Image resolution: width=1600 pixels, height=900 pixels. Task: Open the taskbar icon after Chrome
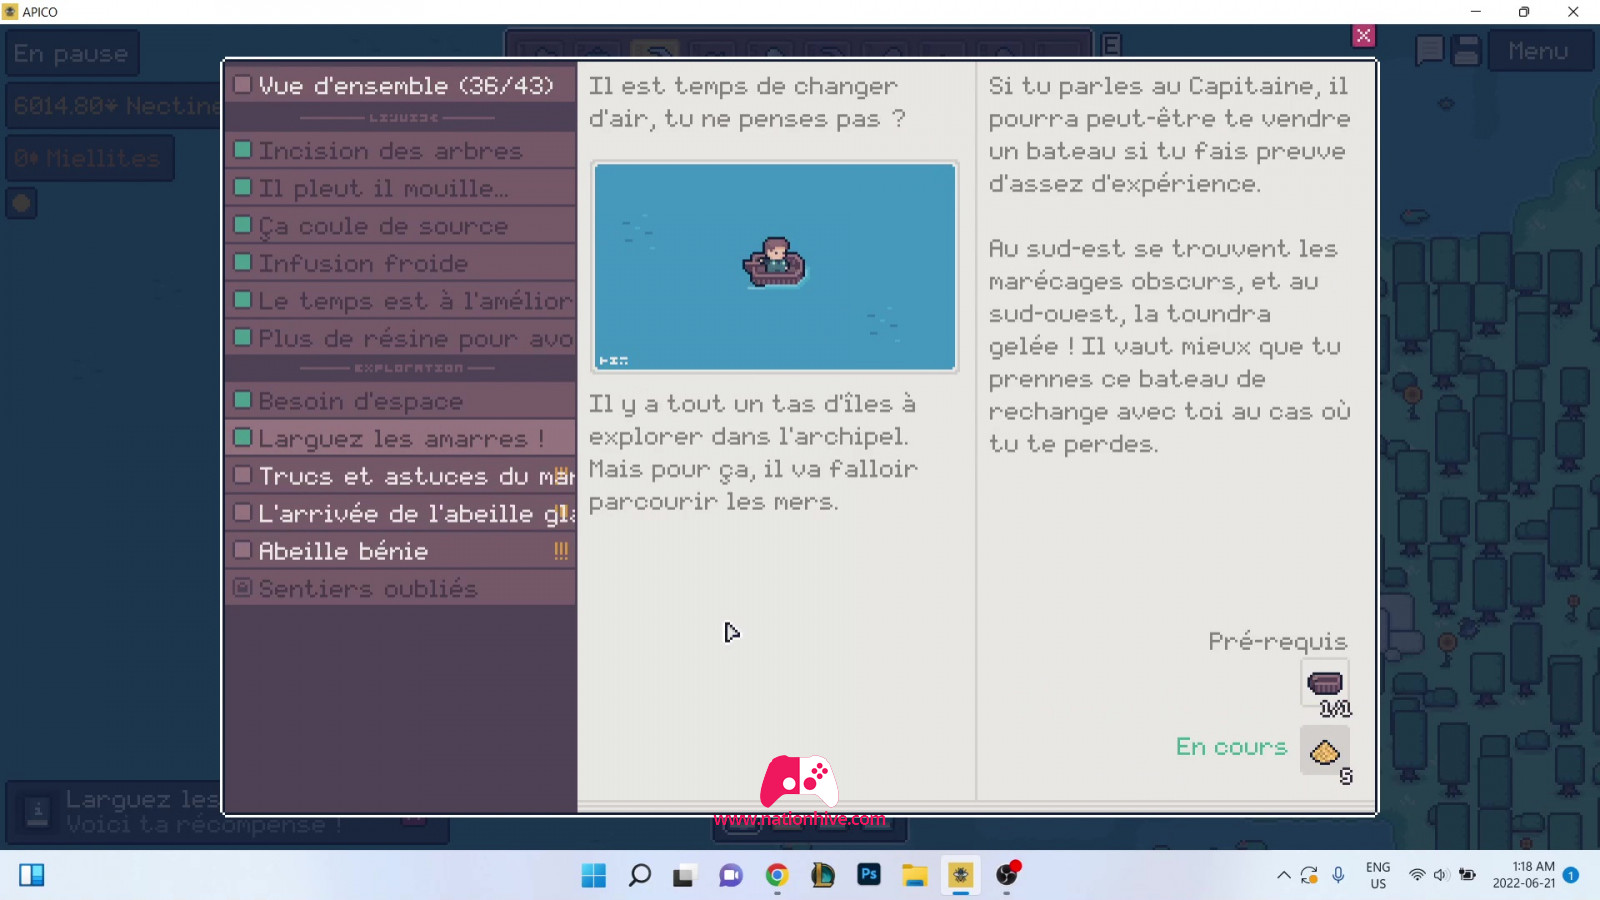823,876
